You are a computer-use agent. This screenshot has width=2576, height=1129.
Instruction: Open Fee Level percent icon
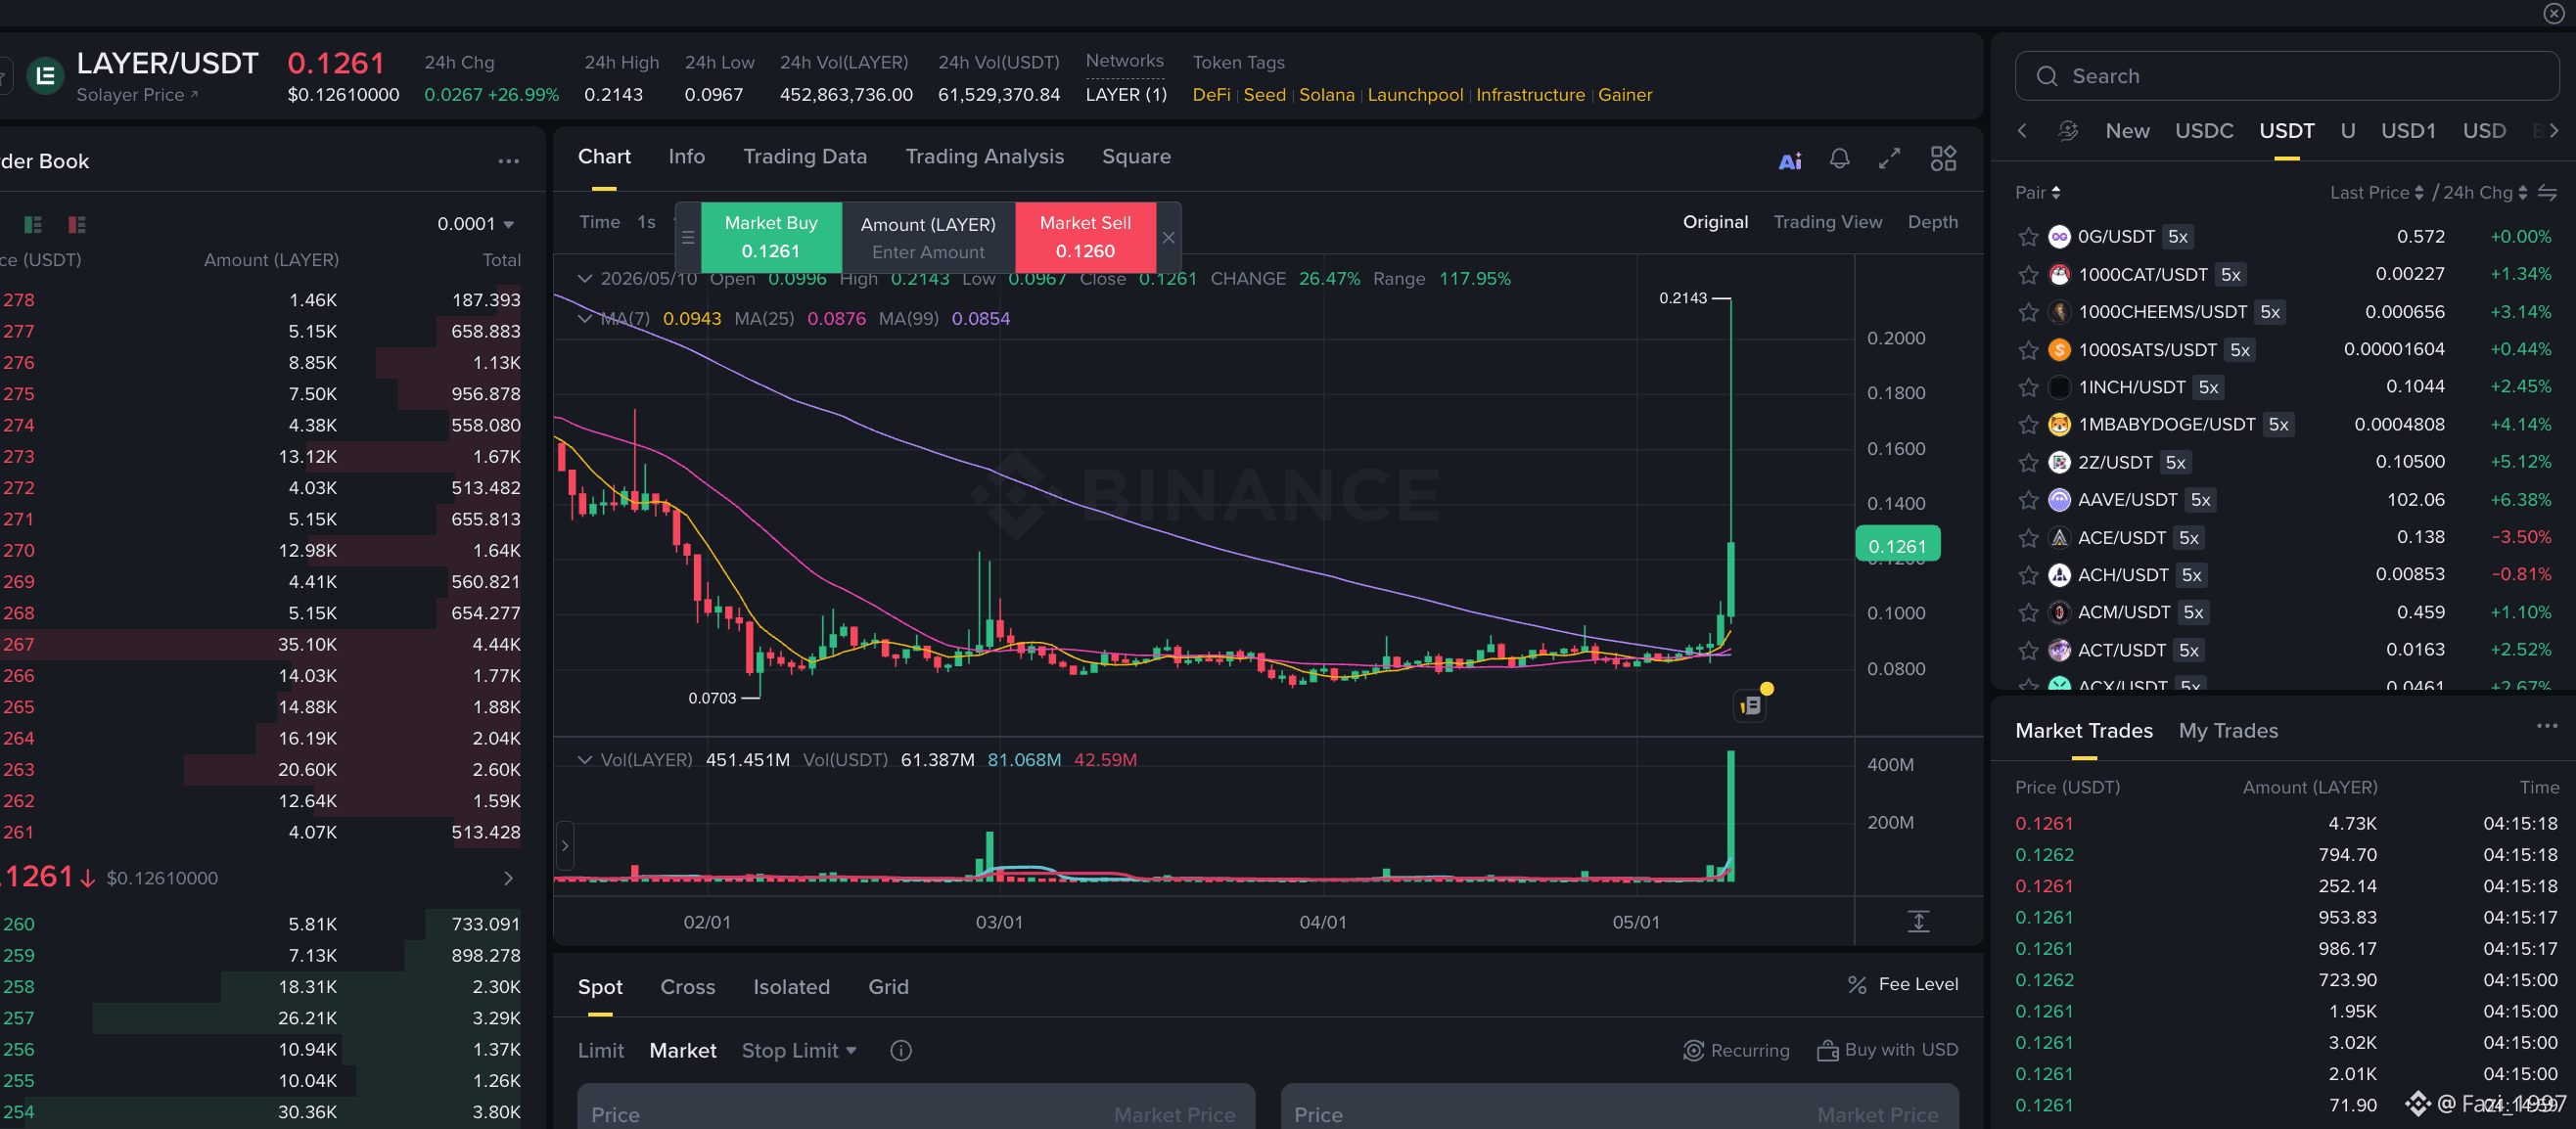(1857, 985)
